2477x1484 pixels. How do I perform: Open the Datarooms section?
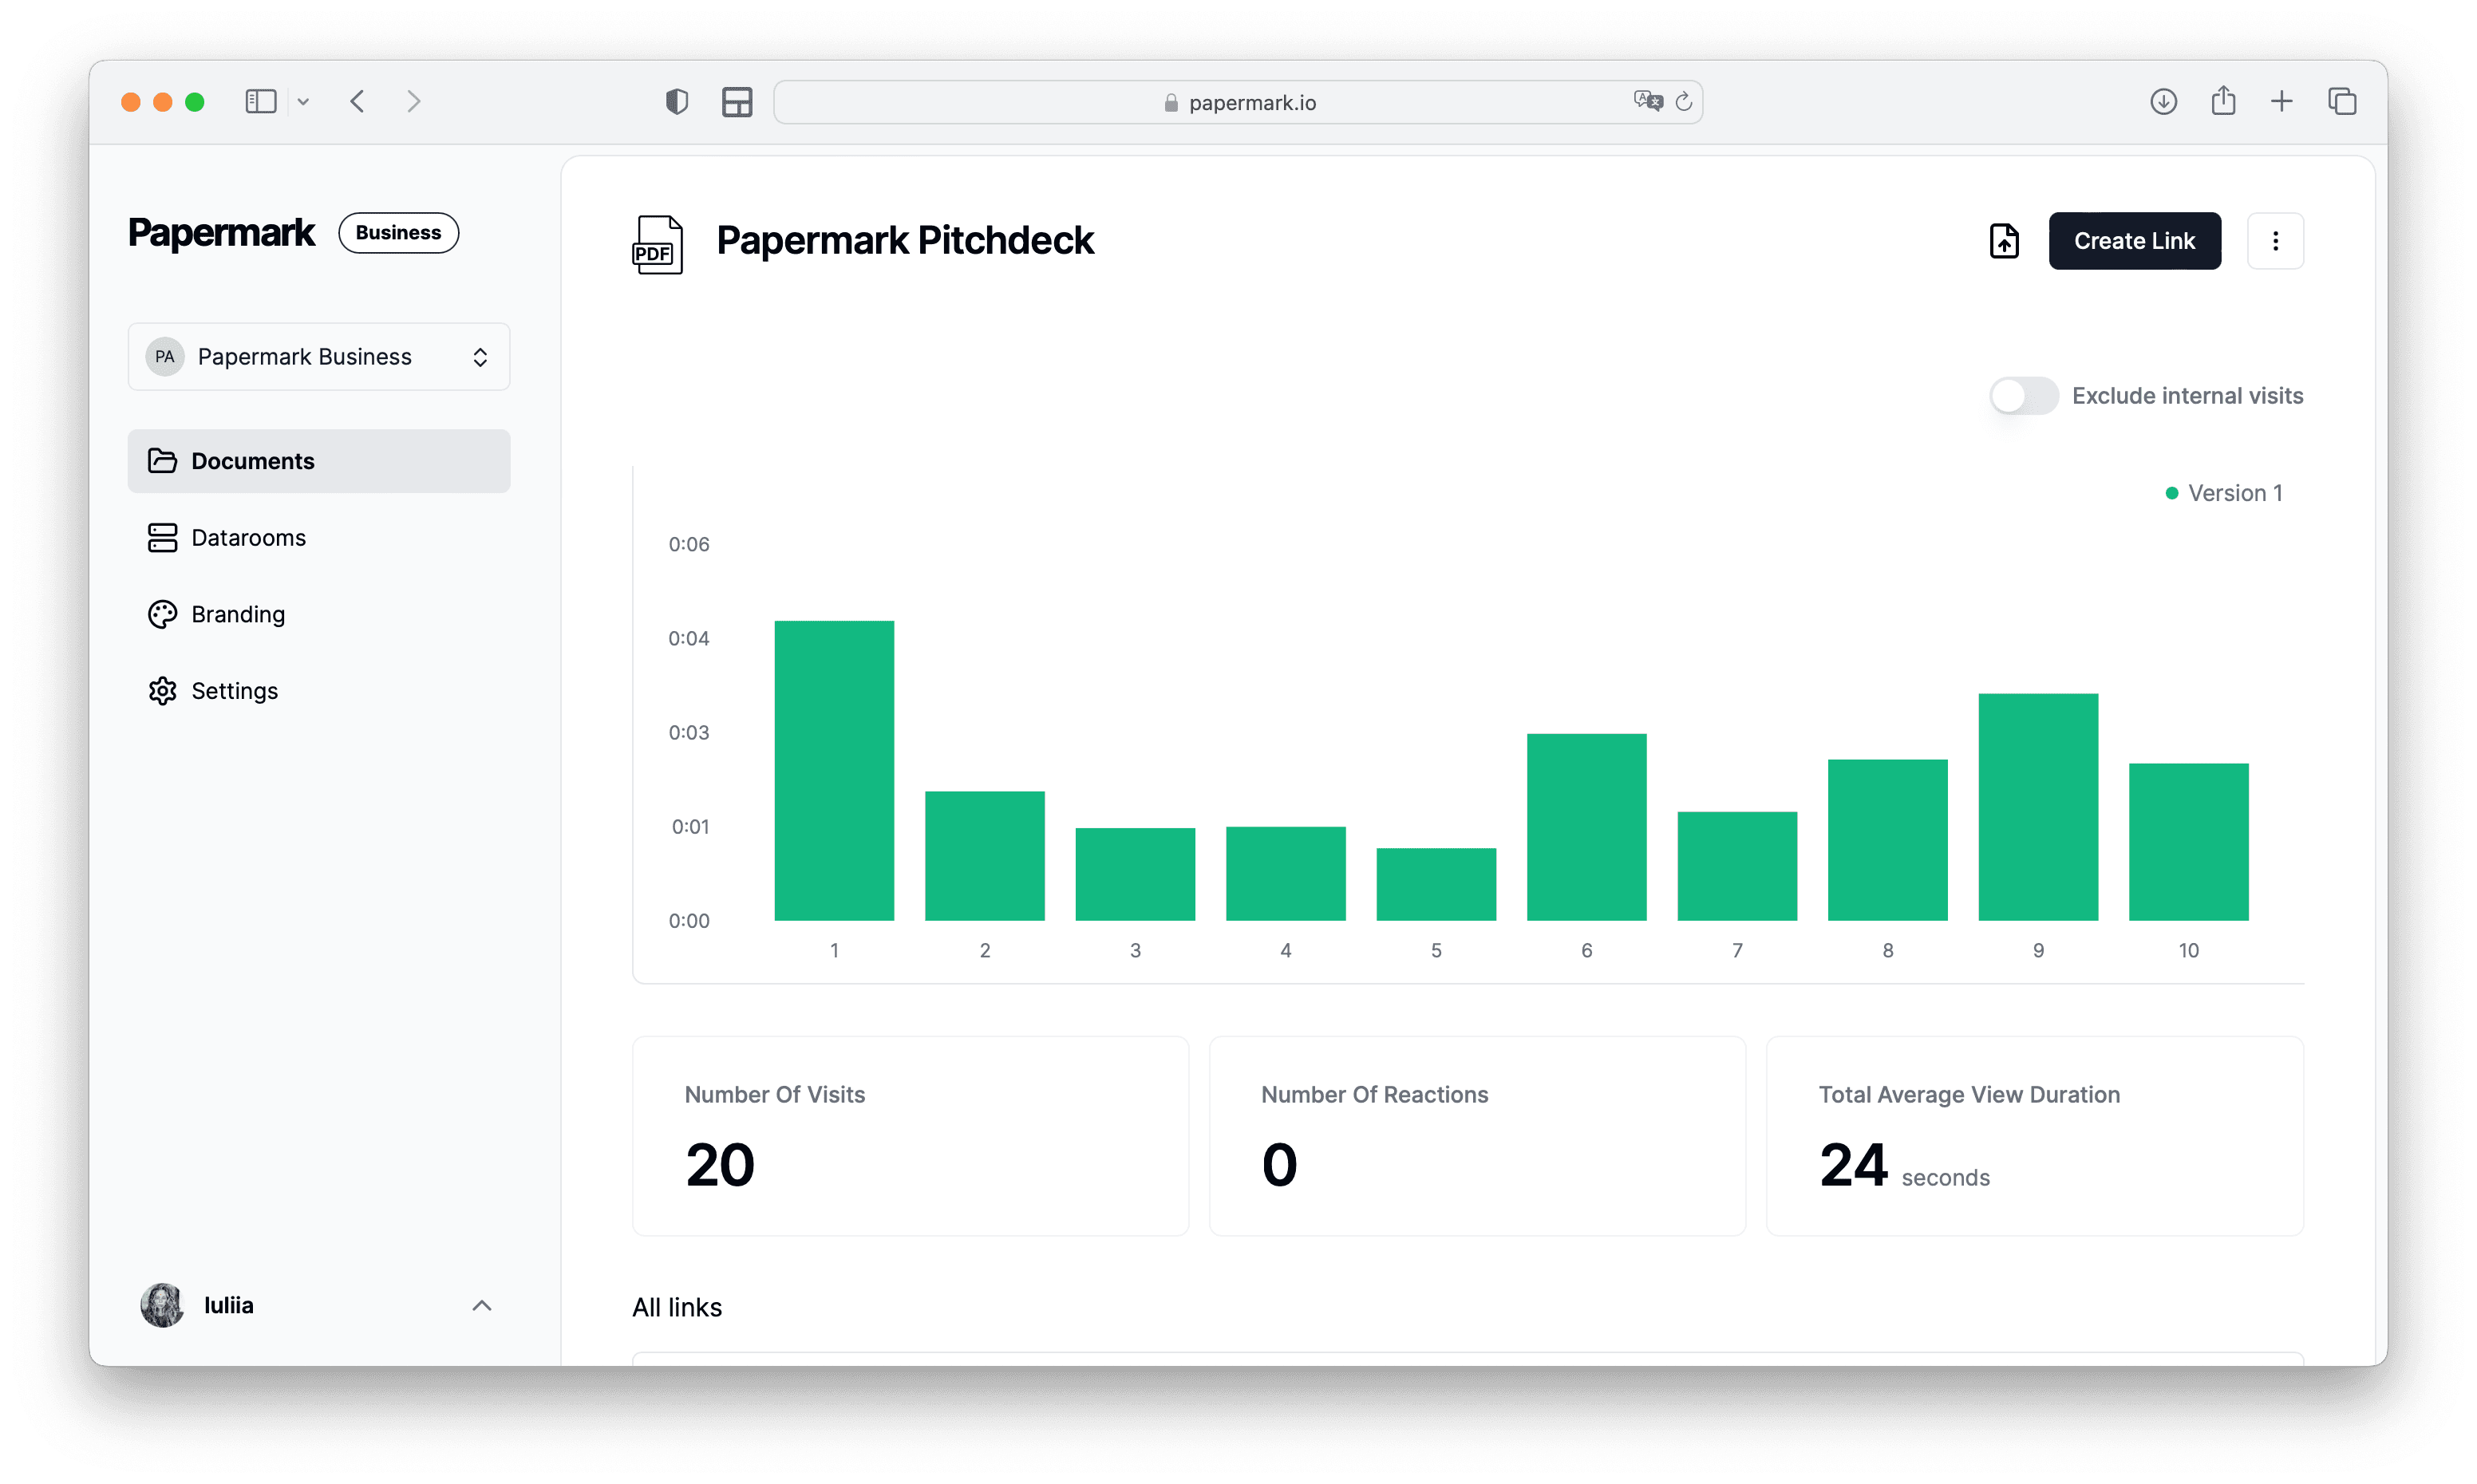coord(249,537)
